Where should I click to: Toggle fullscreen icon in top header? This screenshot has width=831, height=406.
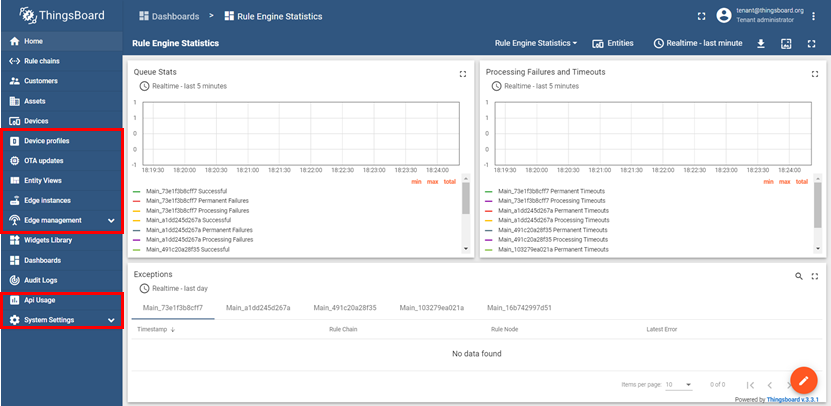(x=701, y=16)
